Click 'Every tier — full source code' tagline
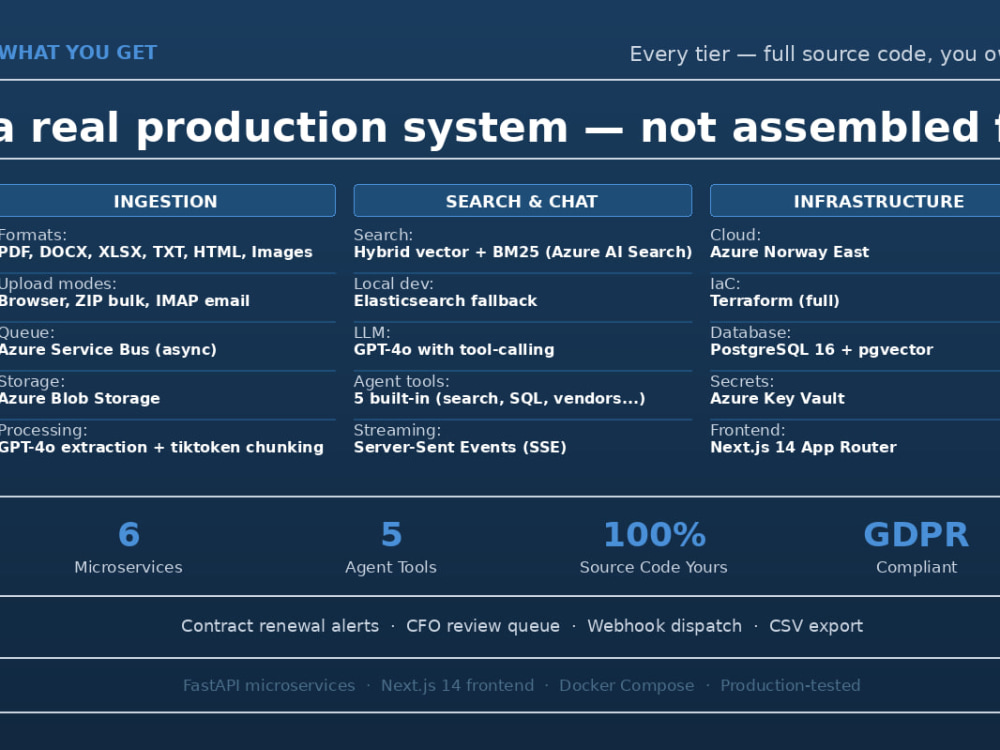The image size is (1000, 750). pos(781,54)
